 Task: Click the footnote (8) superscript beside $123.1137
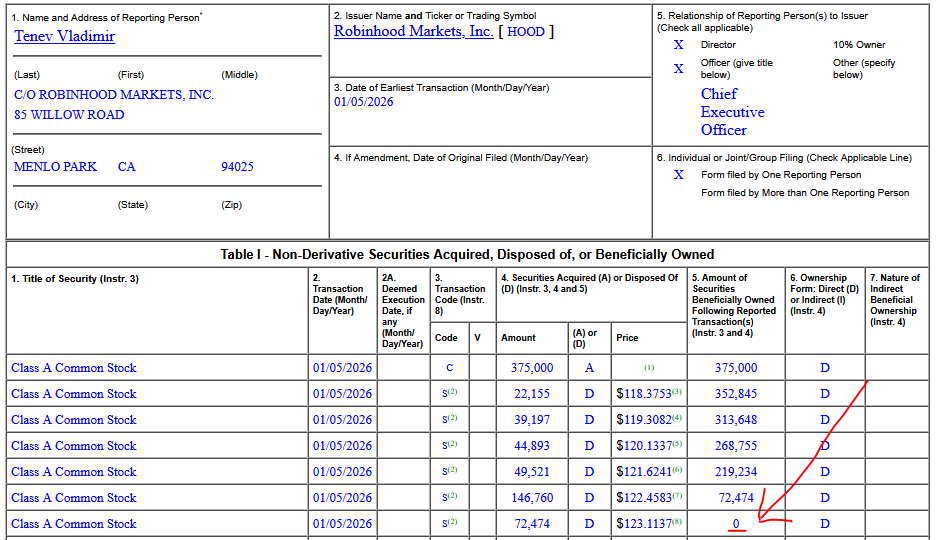[x=677, y=521]
